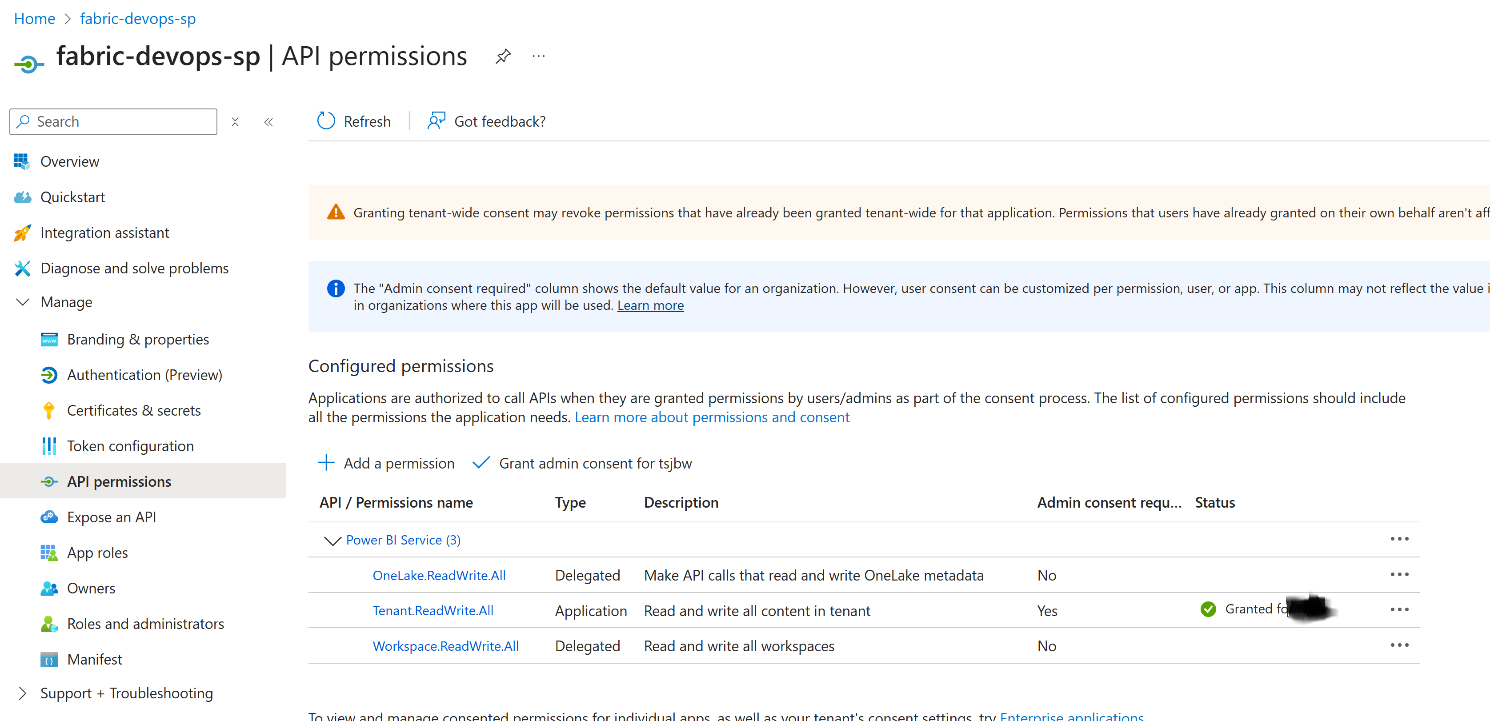The height and width of the screenshot is (721, 1490).
Task: Click the 'Configured permissions' heading
Action: coord(401,366)
